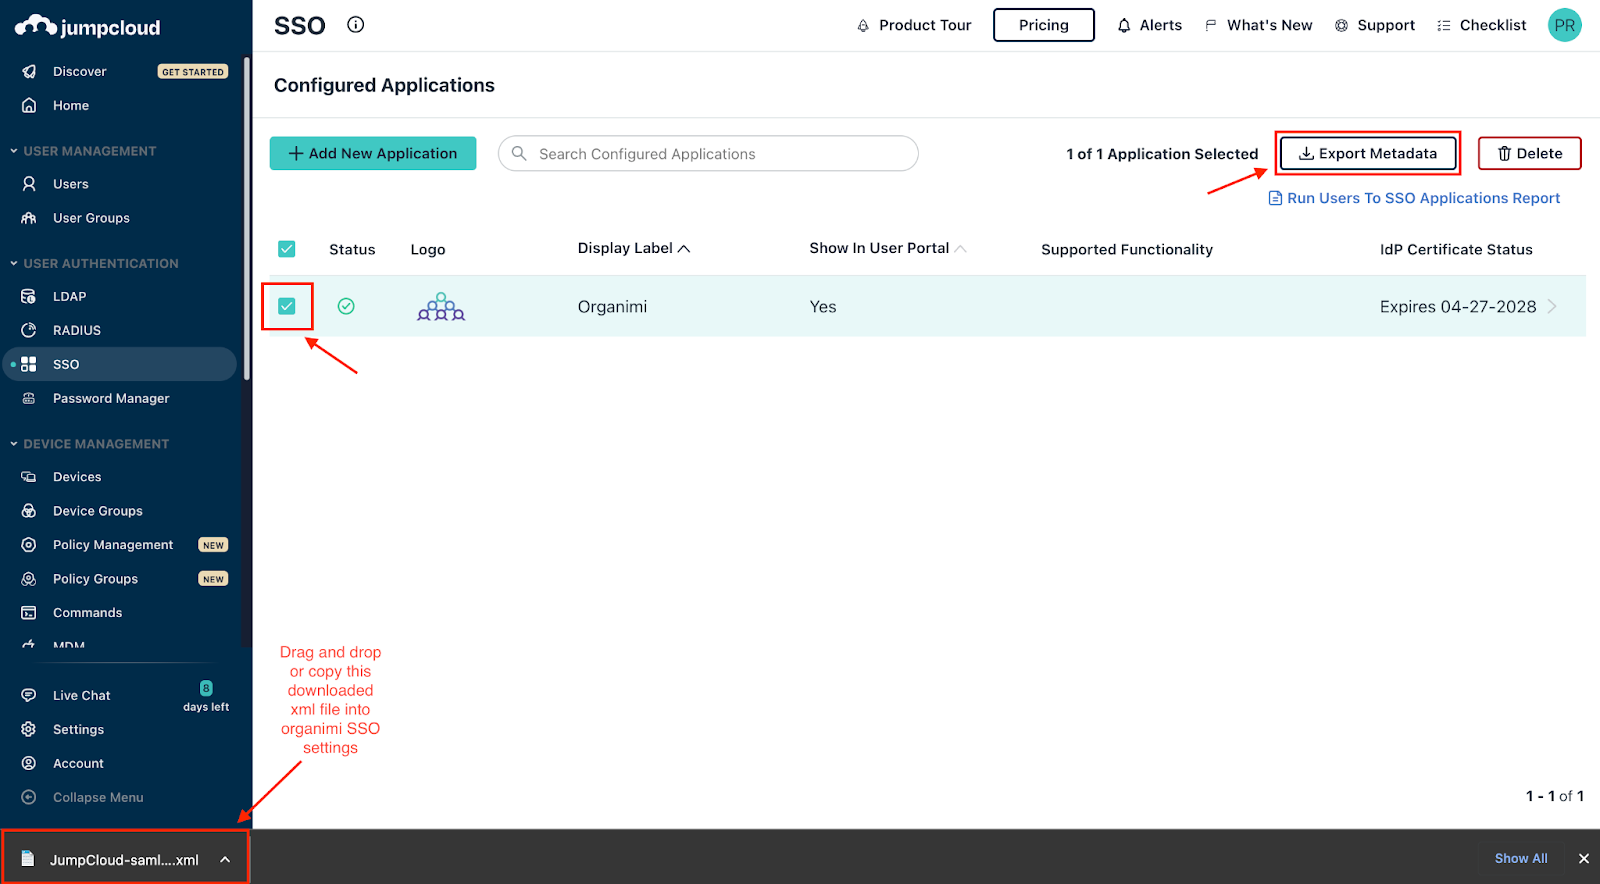1600x884 pixels.
Task: Open Password Manager page
Action: click(111, 398)
